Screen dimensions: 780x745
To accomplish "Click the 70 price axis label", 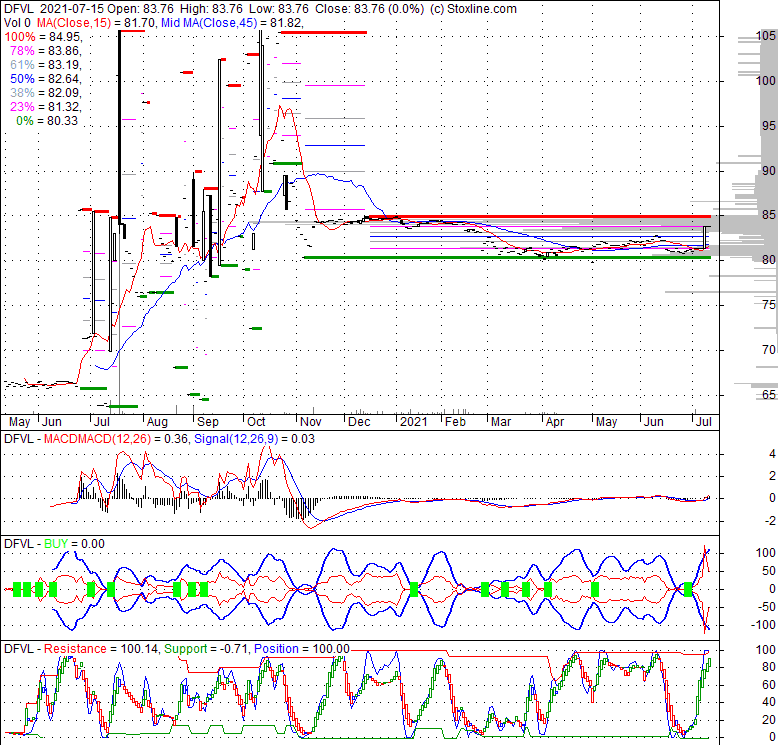I will (x=769, y=350).
